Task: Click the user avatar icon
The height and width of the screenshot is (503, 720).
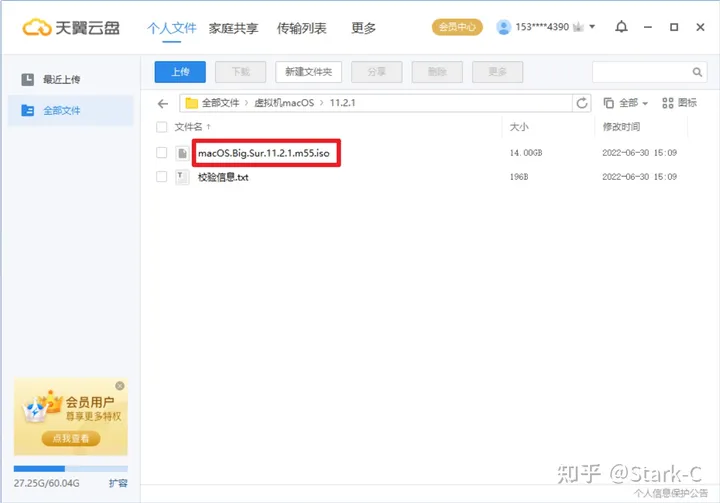Action: 503,27
